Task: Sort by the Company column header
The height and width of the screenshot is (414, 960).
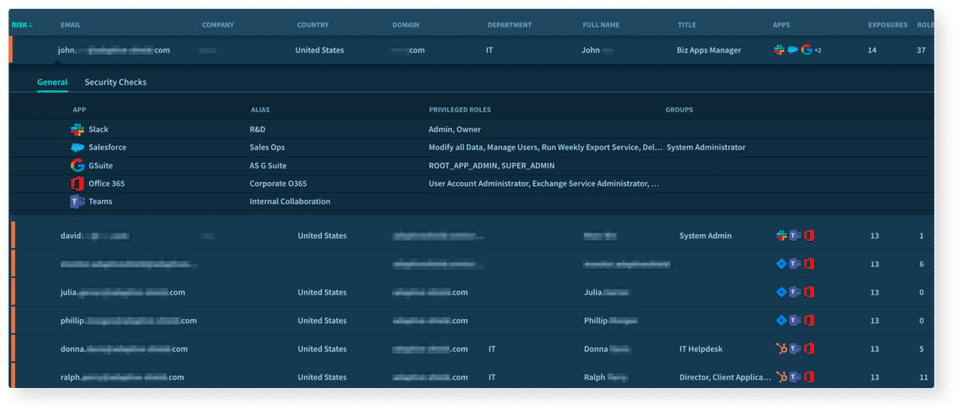Action: [x=218, y=25]
